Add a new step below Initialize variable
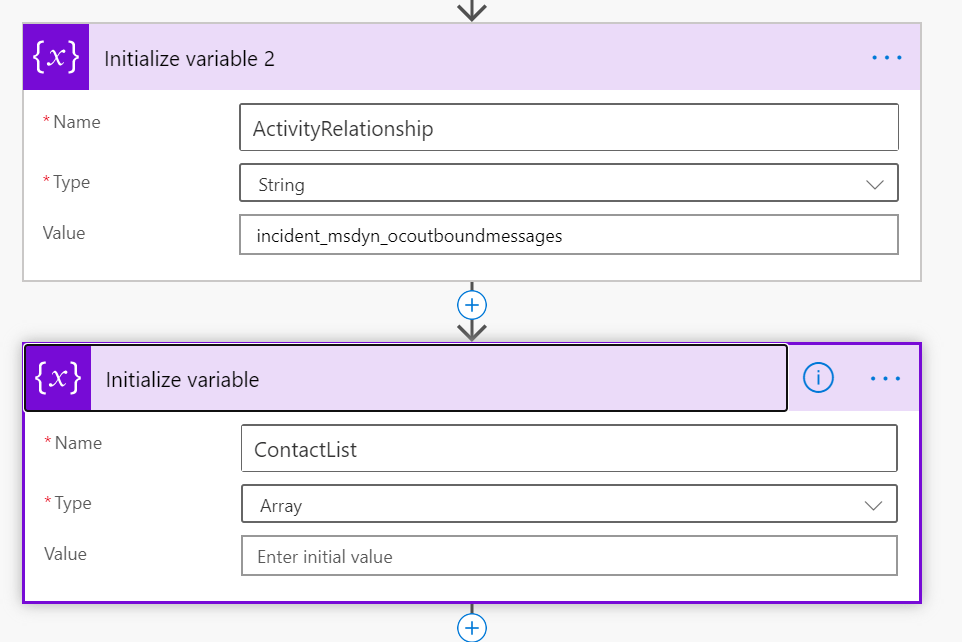962x642 pixels. 471,627
